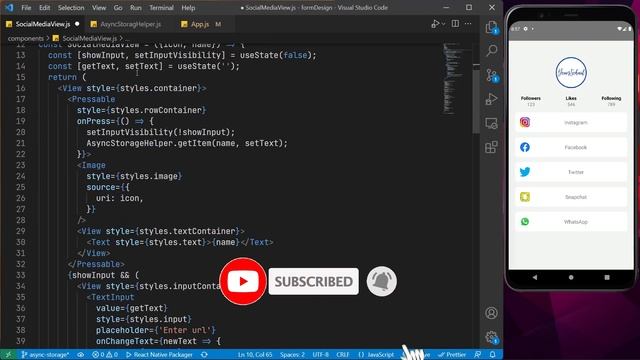Open the File menu

26,8
